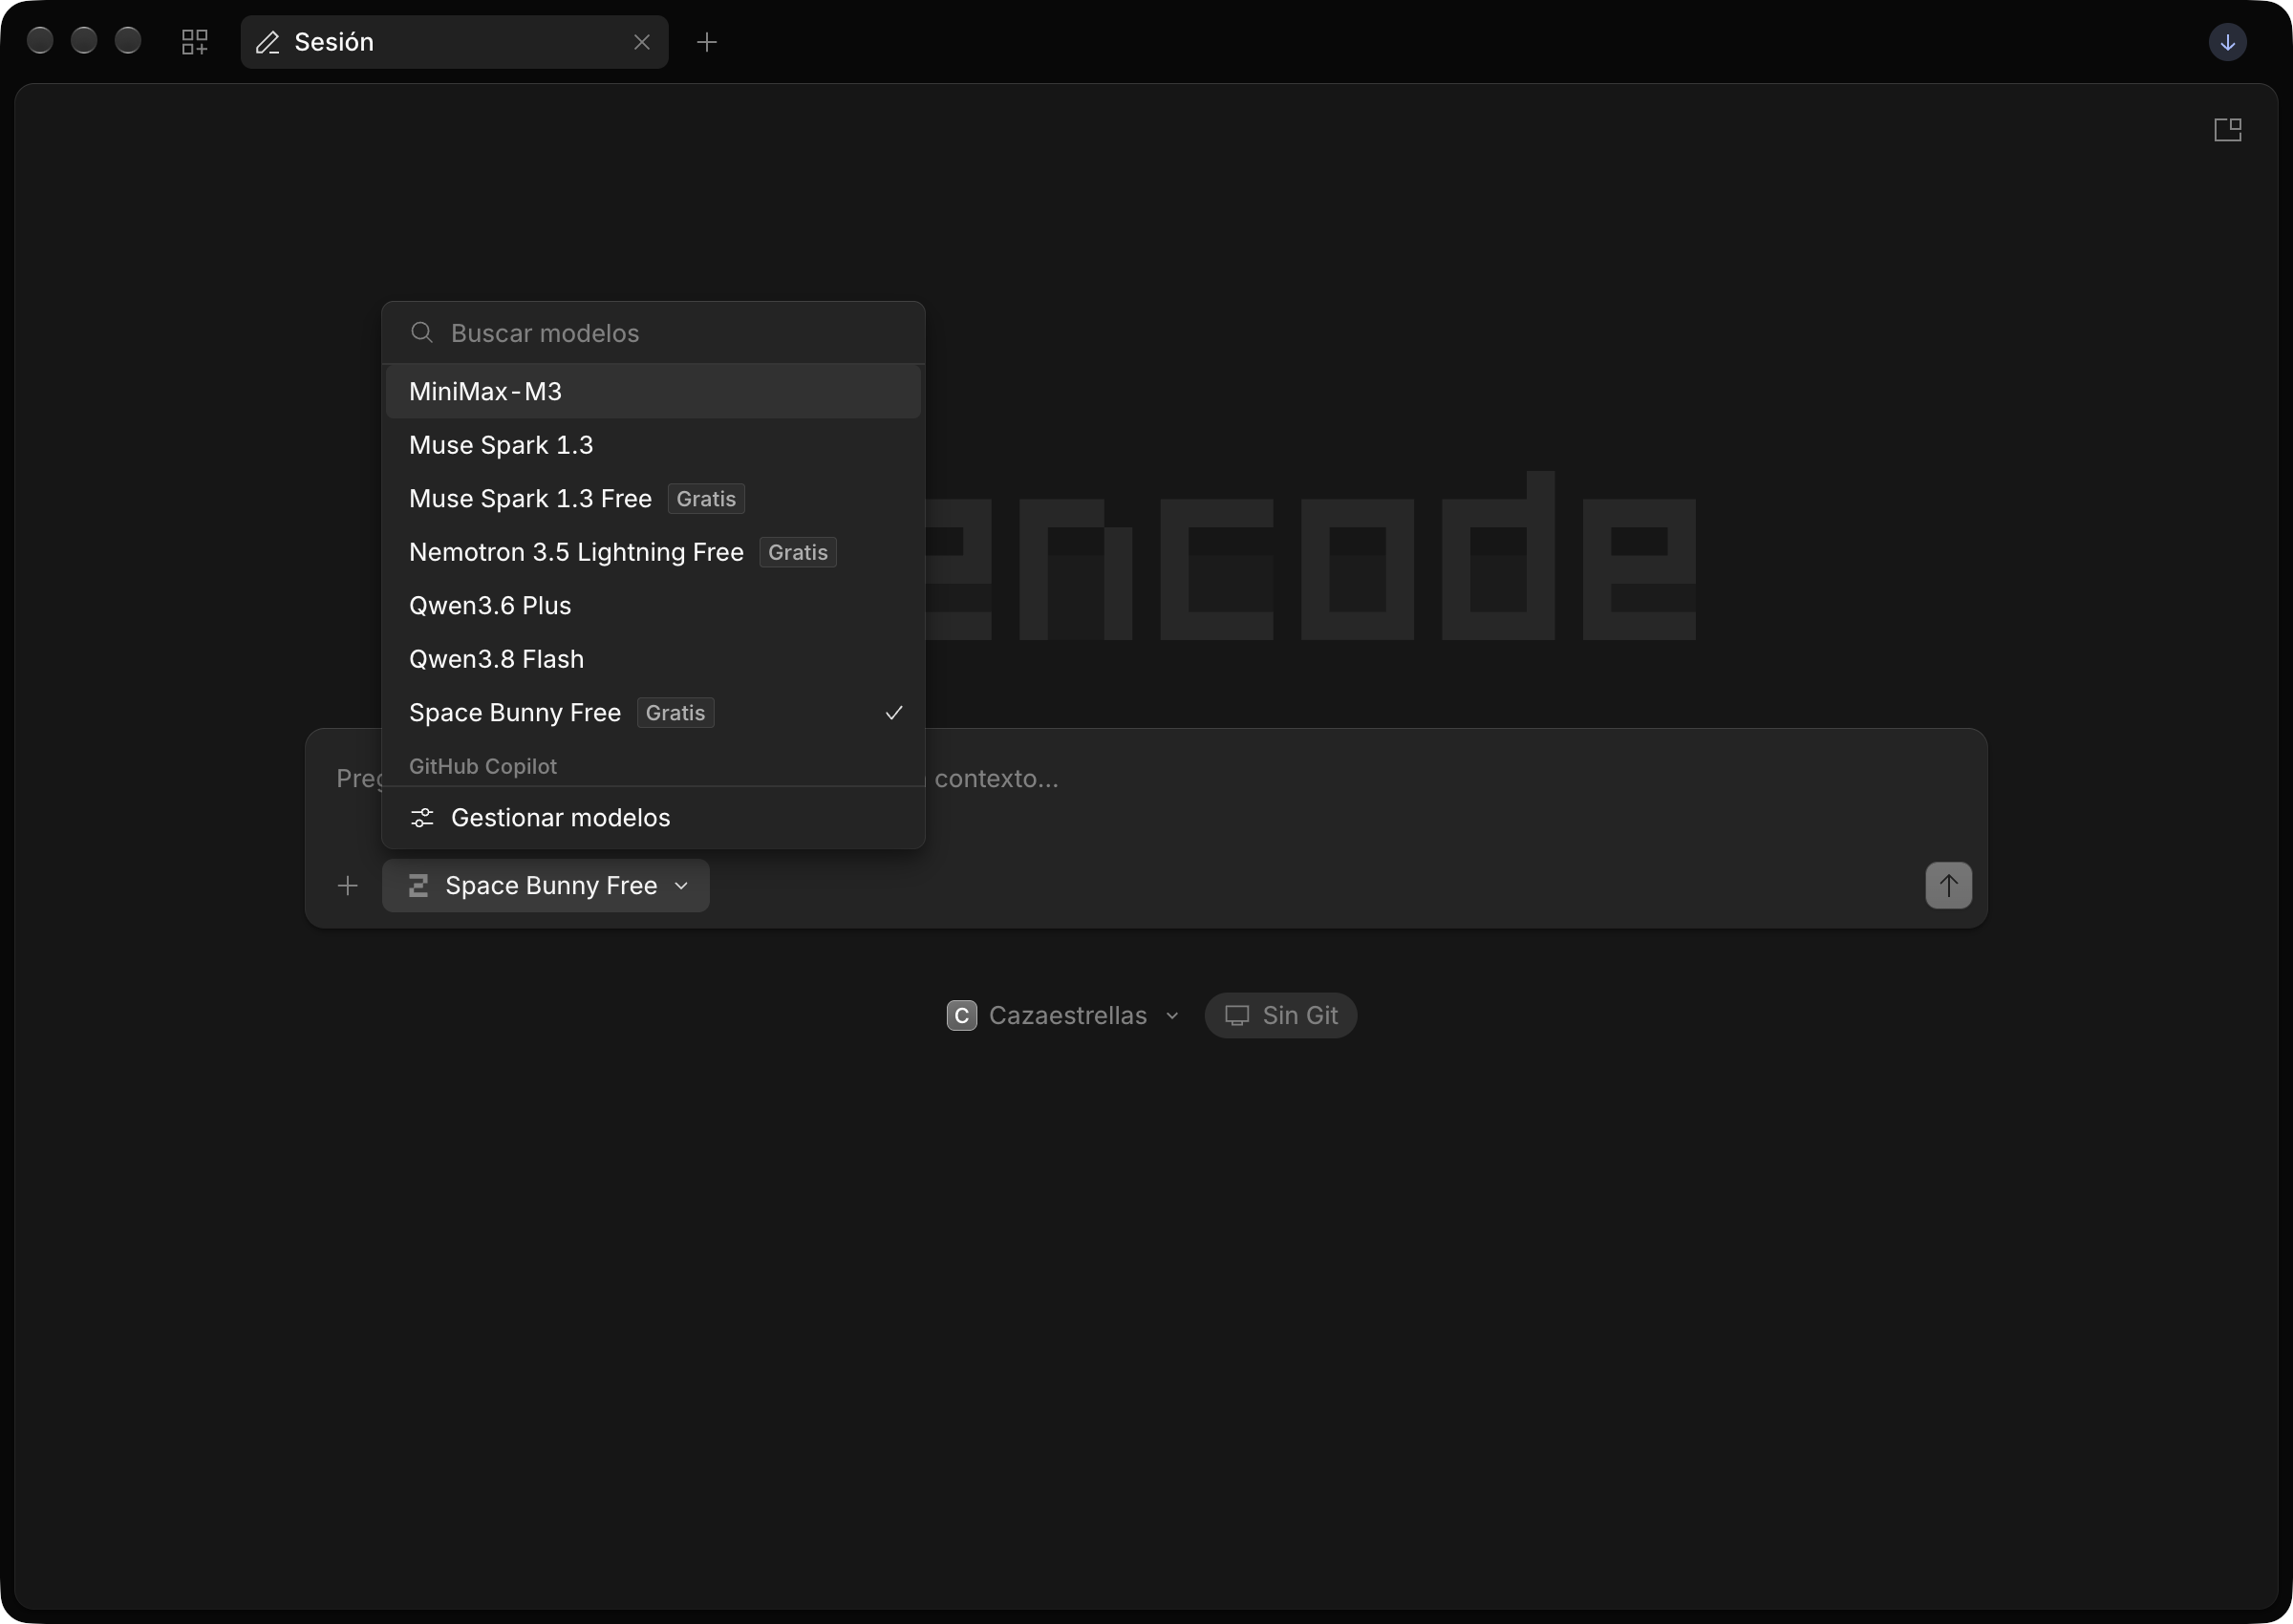Open the grid-plus projects icon

pyautogui.click(x=195, y=42)
